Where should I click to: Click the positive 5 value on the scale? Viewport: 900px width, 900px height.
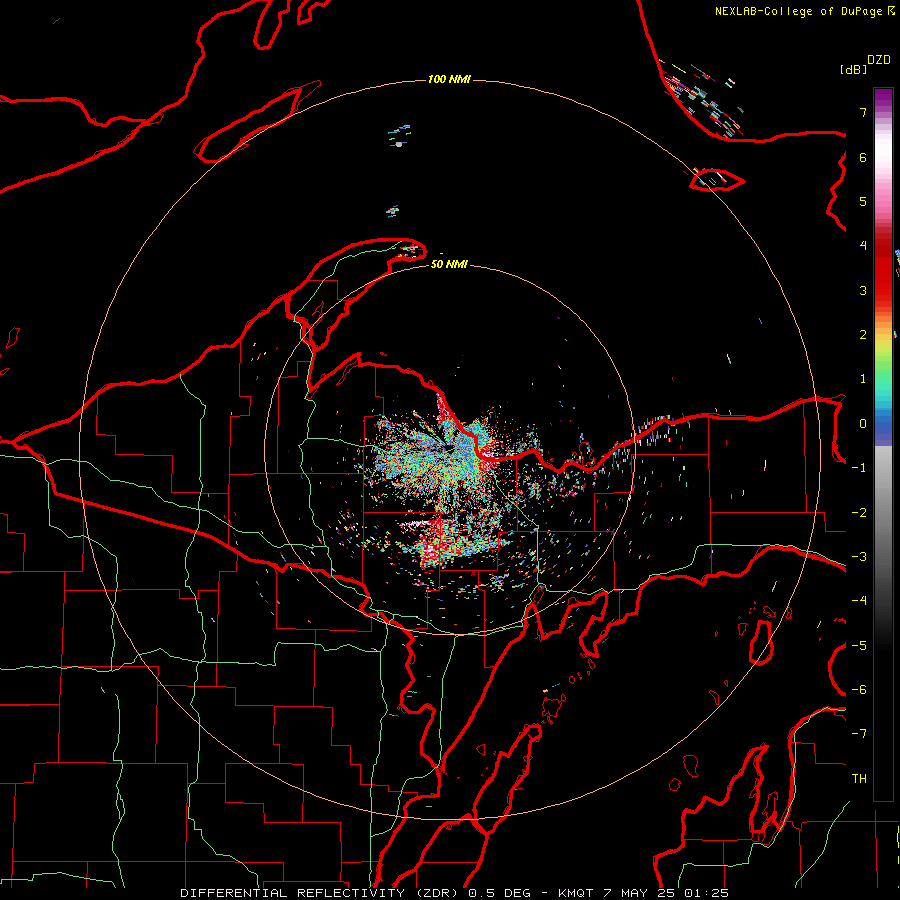[863, 201]
